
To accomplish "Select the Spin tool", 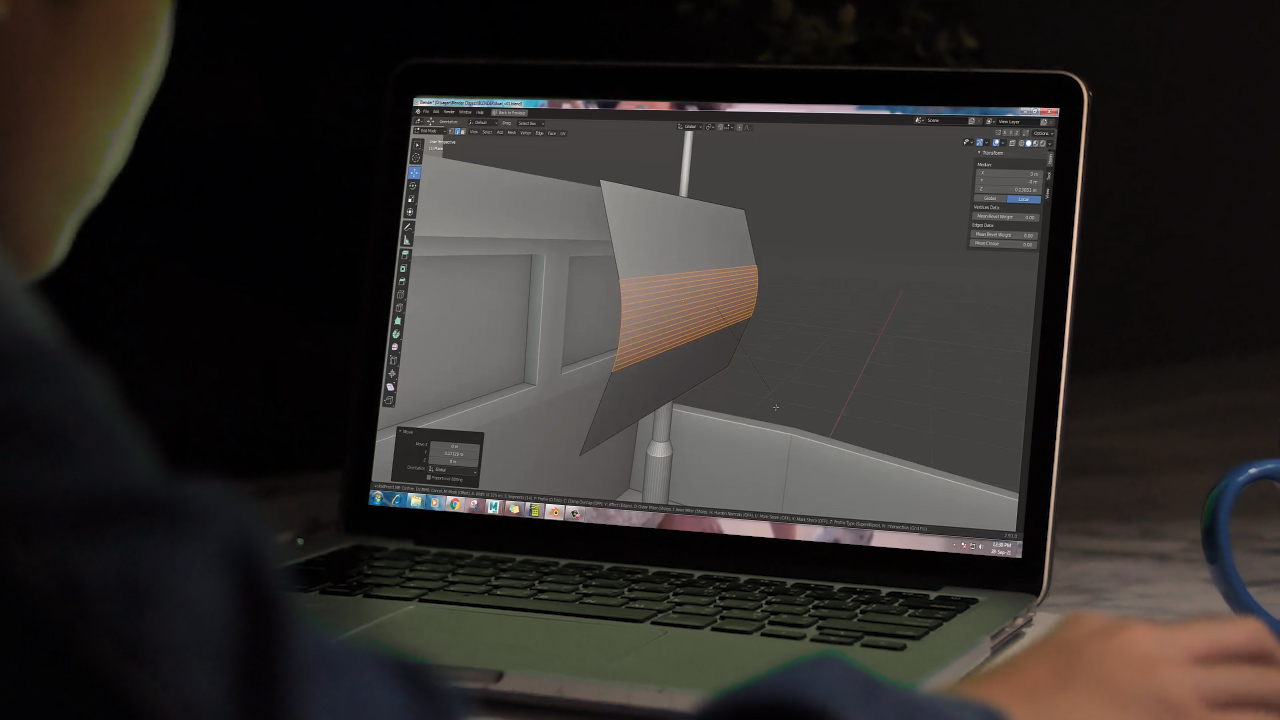I will click(396, 334).
